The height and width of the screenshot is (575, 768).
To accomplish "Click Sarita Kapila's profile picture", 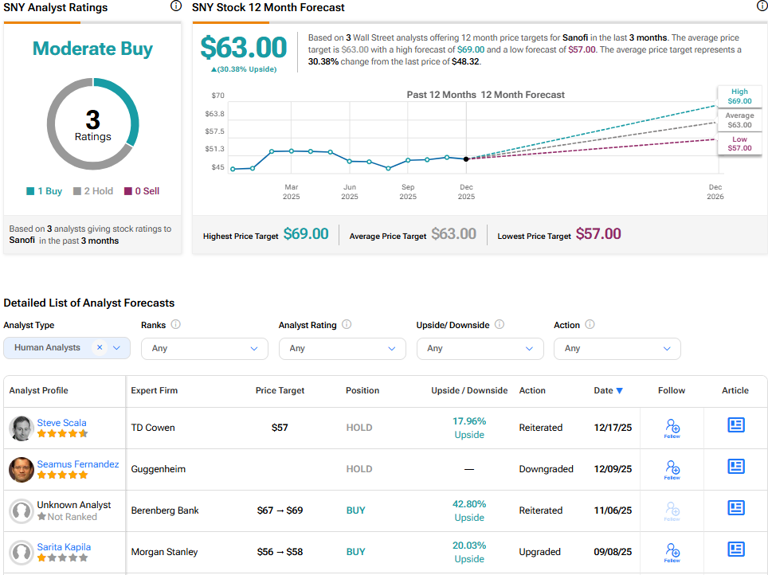I will point(21,552).
